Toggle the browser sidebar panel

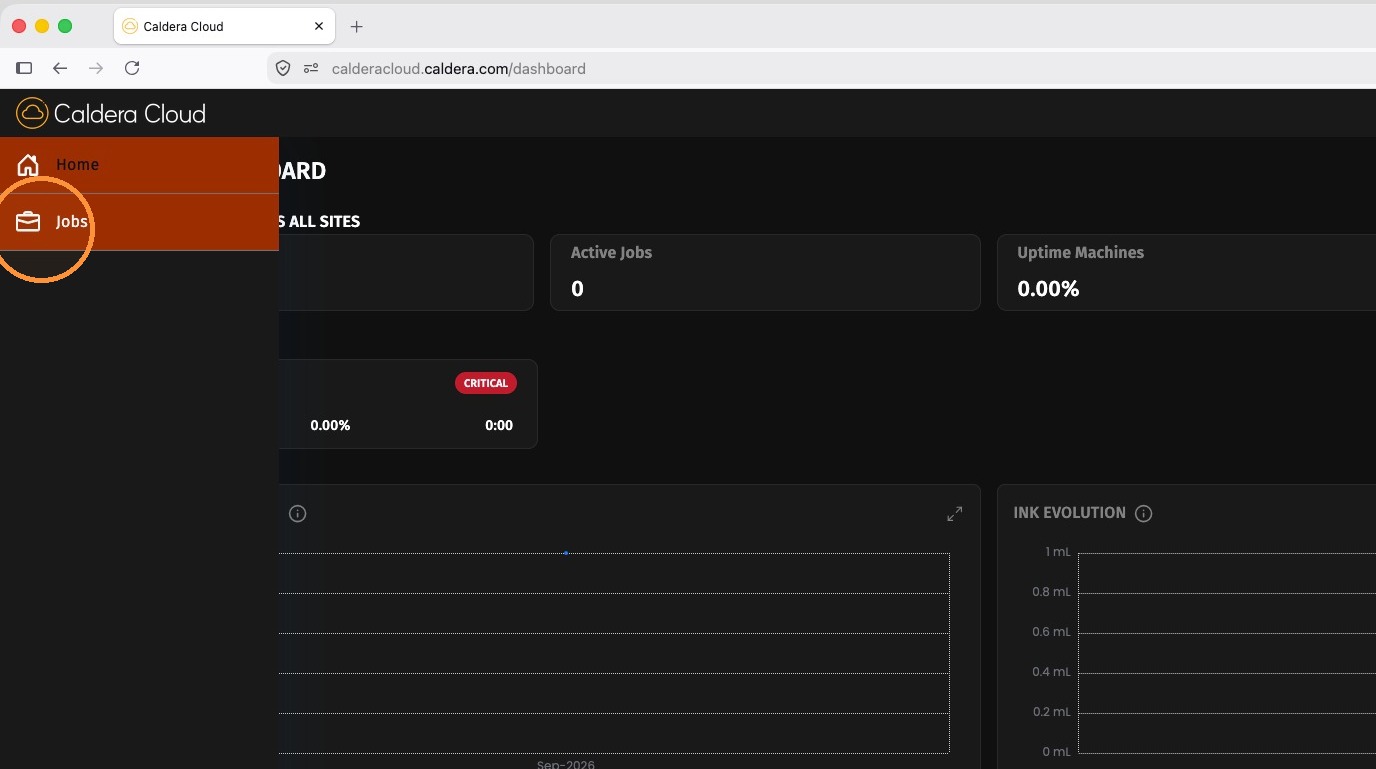[24, 68]
